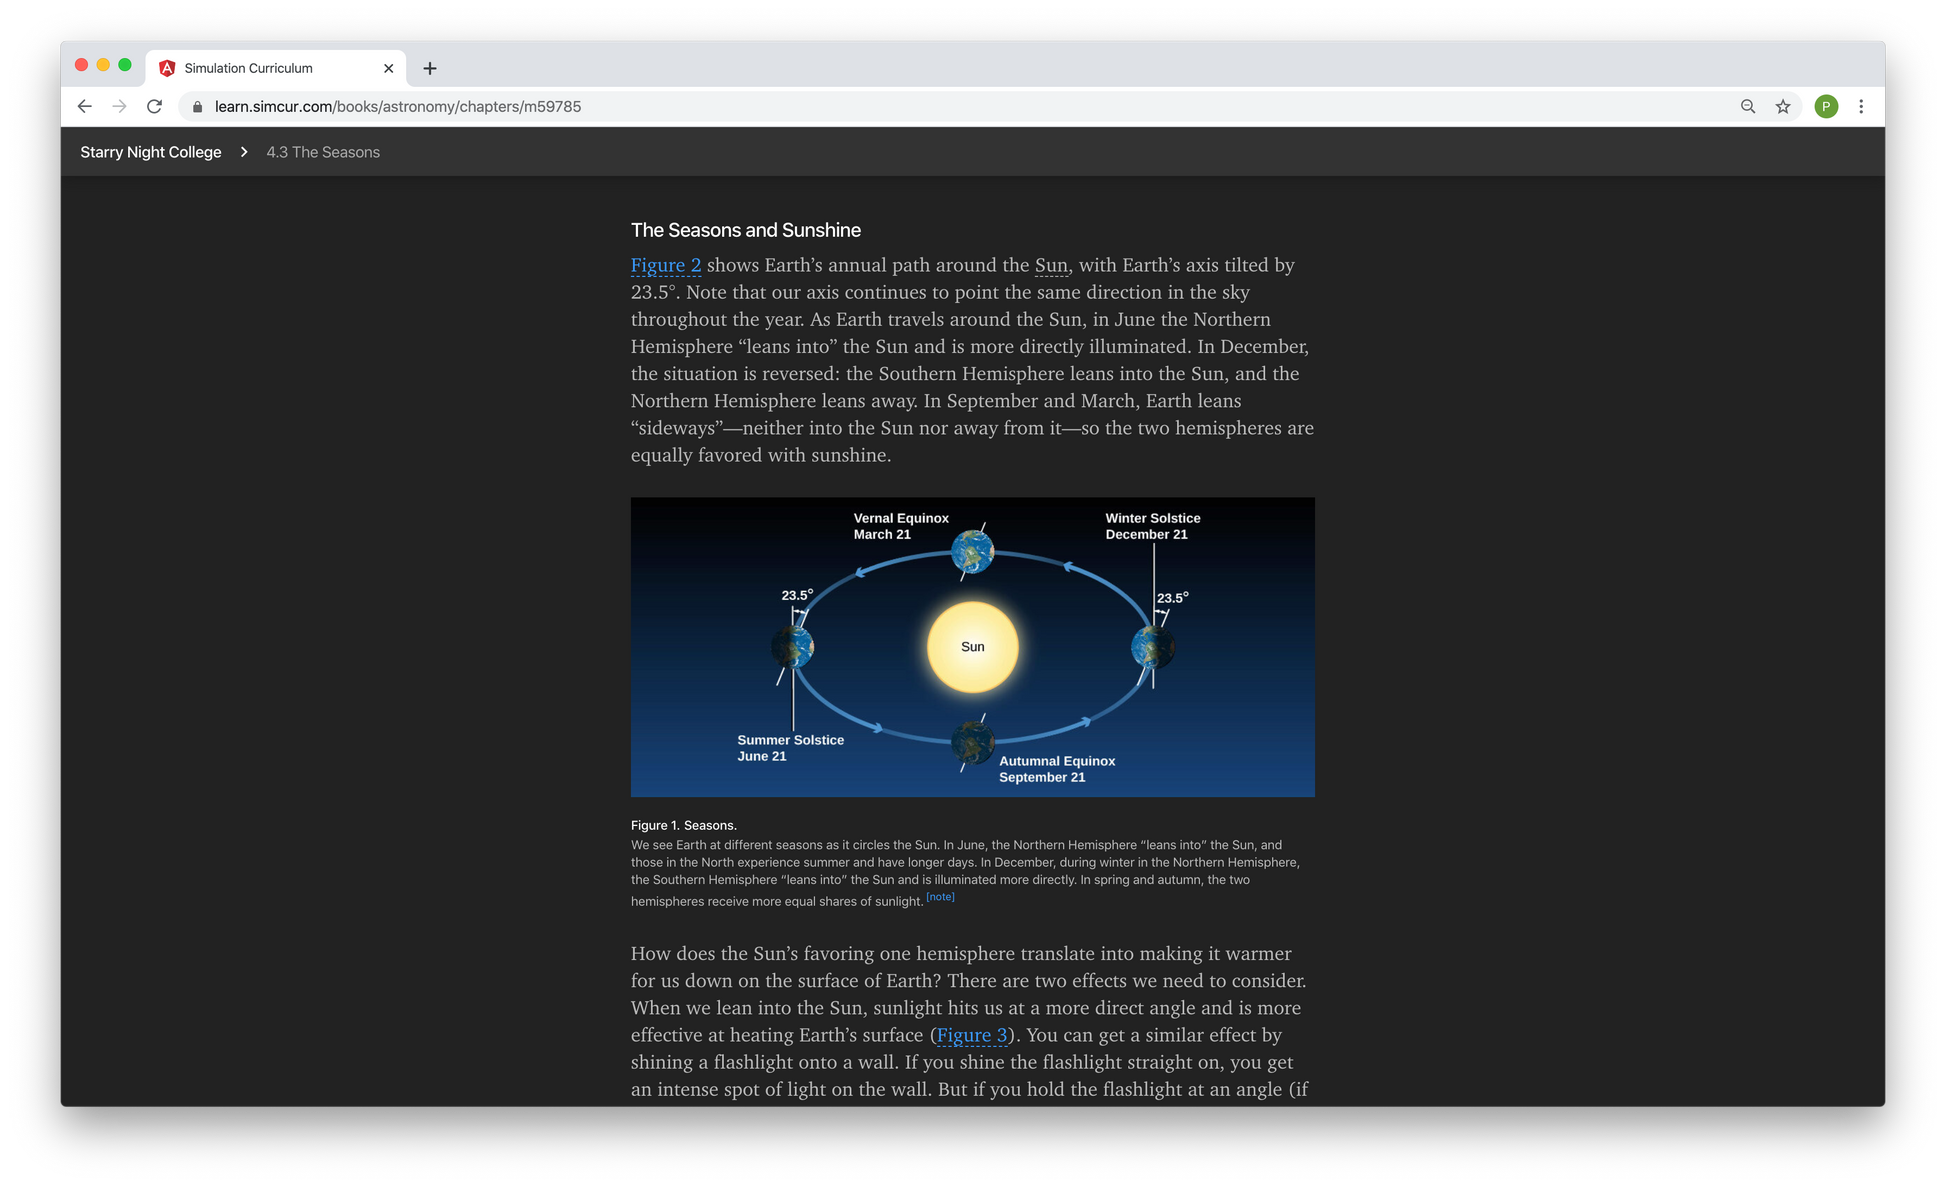
Task: Click the lock icon in the address bar
Action: 197,107
